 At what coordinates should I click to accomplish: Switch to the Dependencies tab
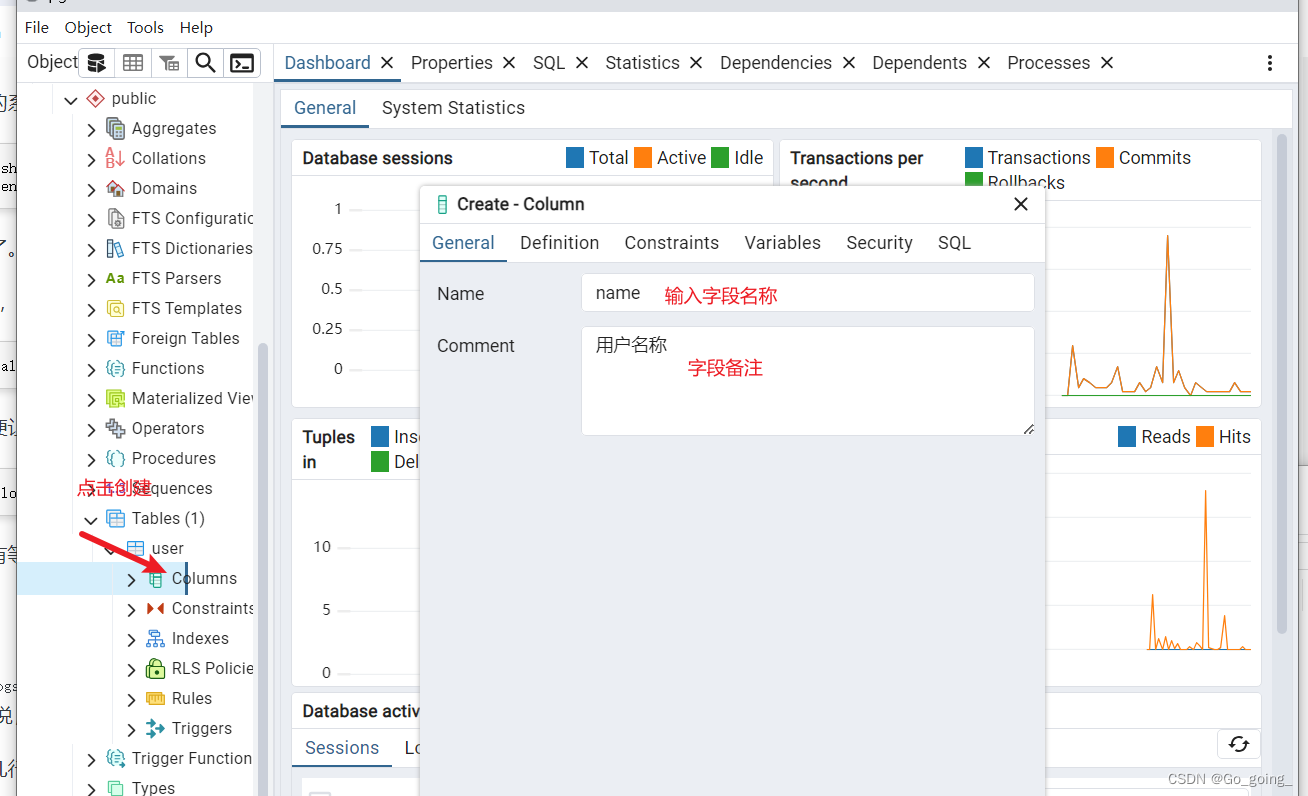[x=776, y=63]
